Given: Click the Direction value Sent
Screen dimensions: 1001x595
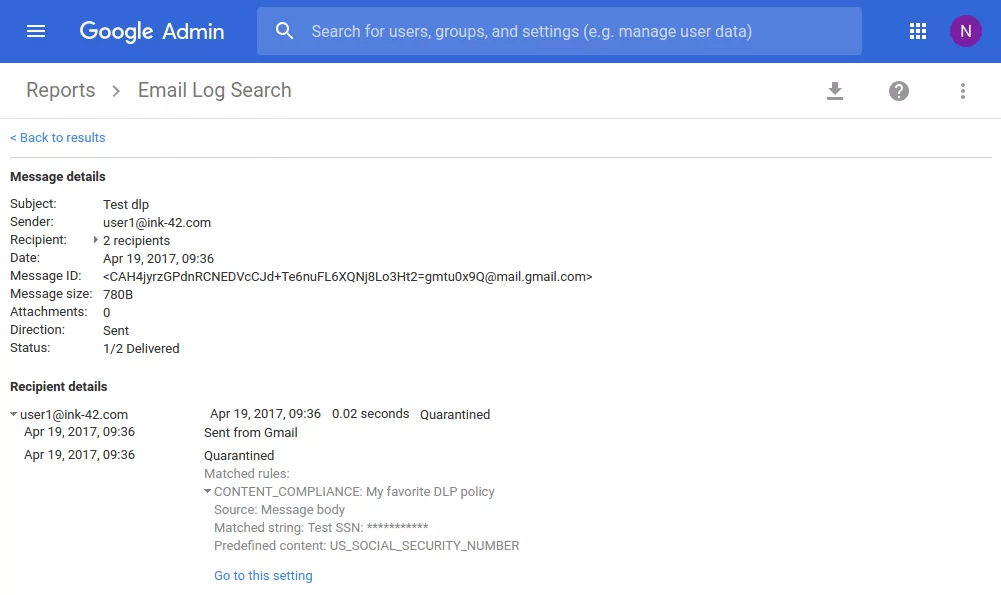Looking at the screenshot, I should point(116,331).
